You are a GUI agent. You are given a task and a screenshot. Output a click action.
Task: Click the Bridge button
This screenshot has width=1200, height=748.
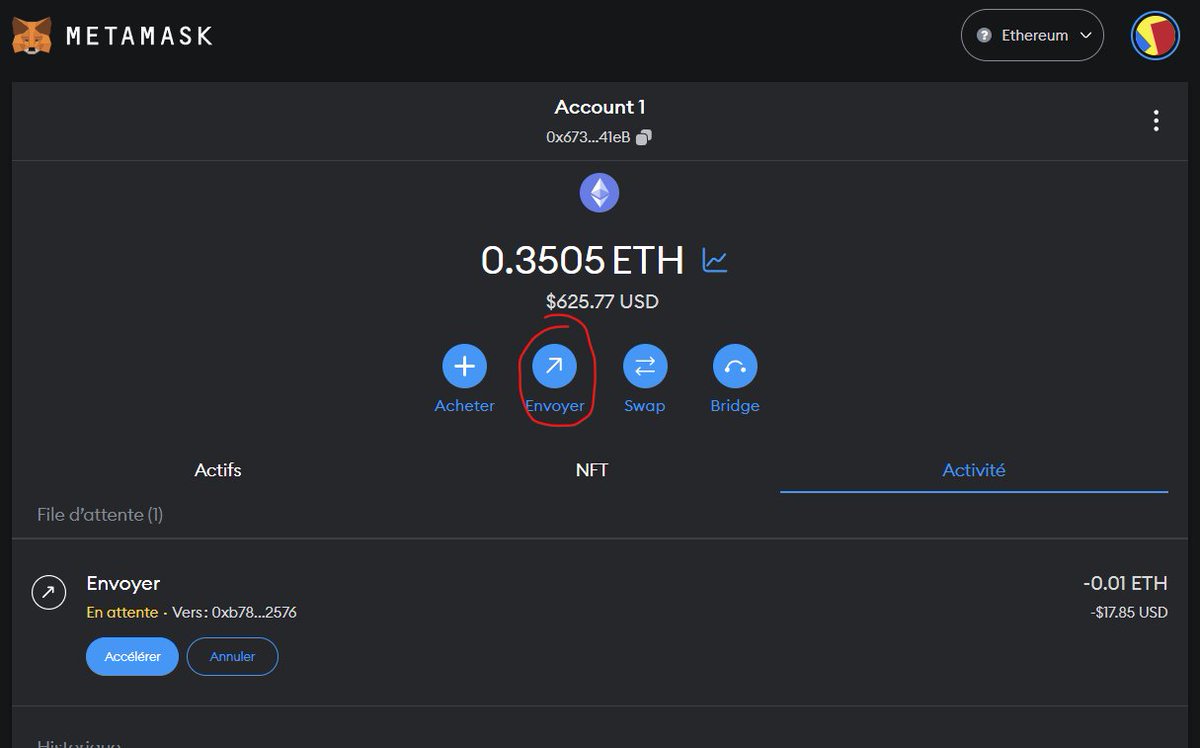pyautogui.click(x=735, y=367)
